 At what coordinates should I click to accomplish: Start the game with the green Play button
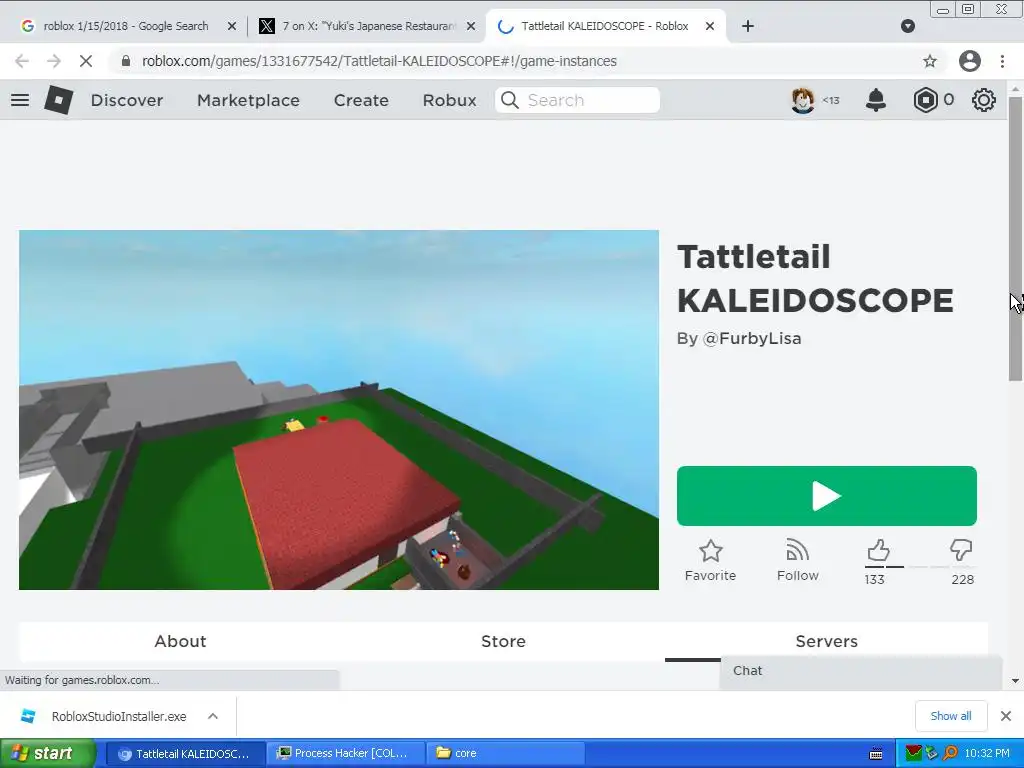click(827, 496)
